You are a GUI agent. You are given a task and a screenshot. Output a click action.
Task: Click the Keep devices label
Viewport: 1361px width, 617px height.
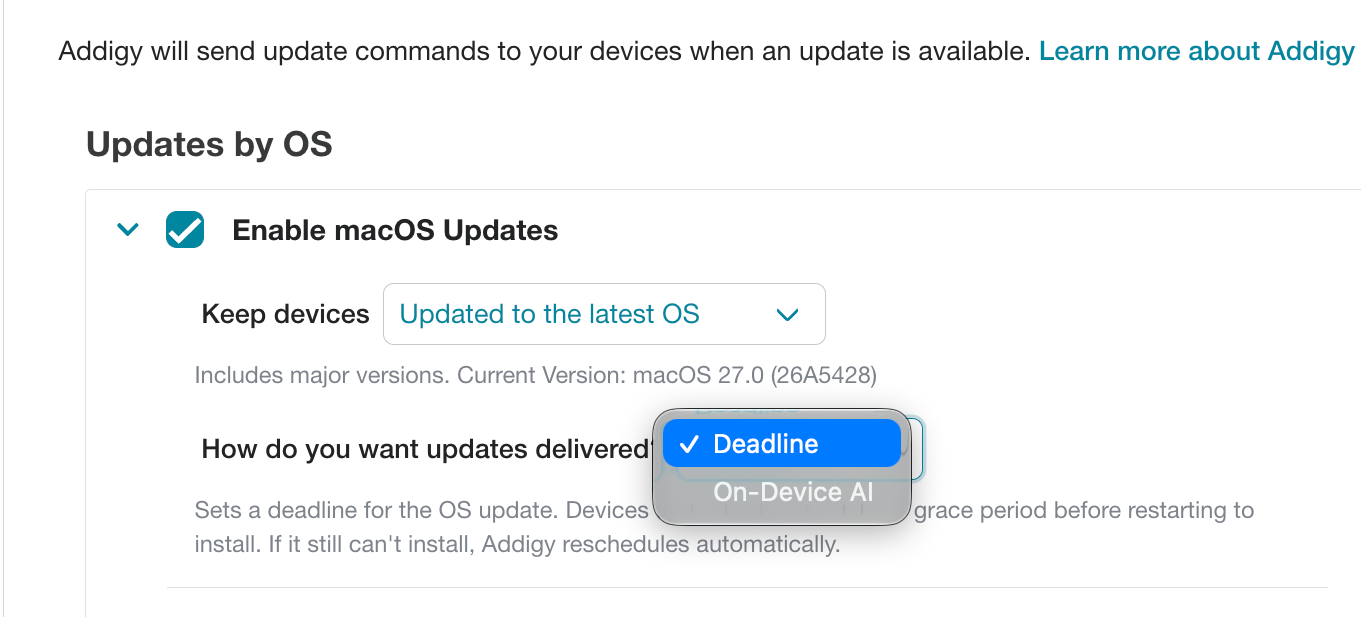(286, 314)
